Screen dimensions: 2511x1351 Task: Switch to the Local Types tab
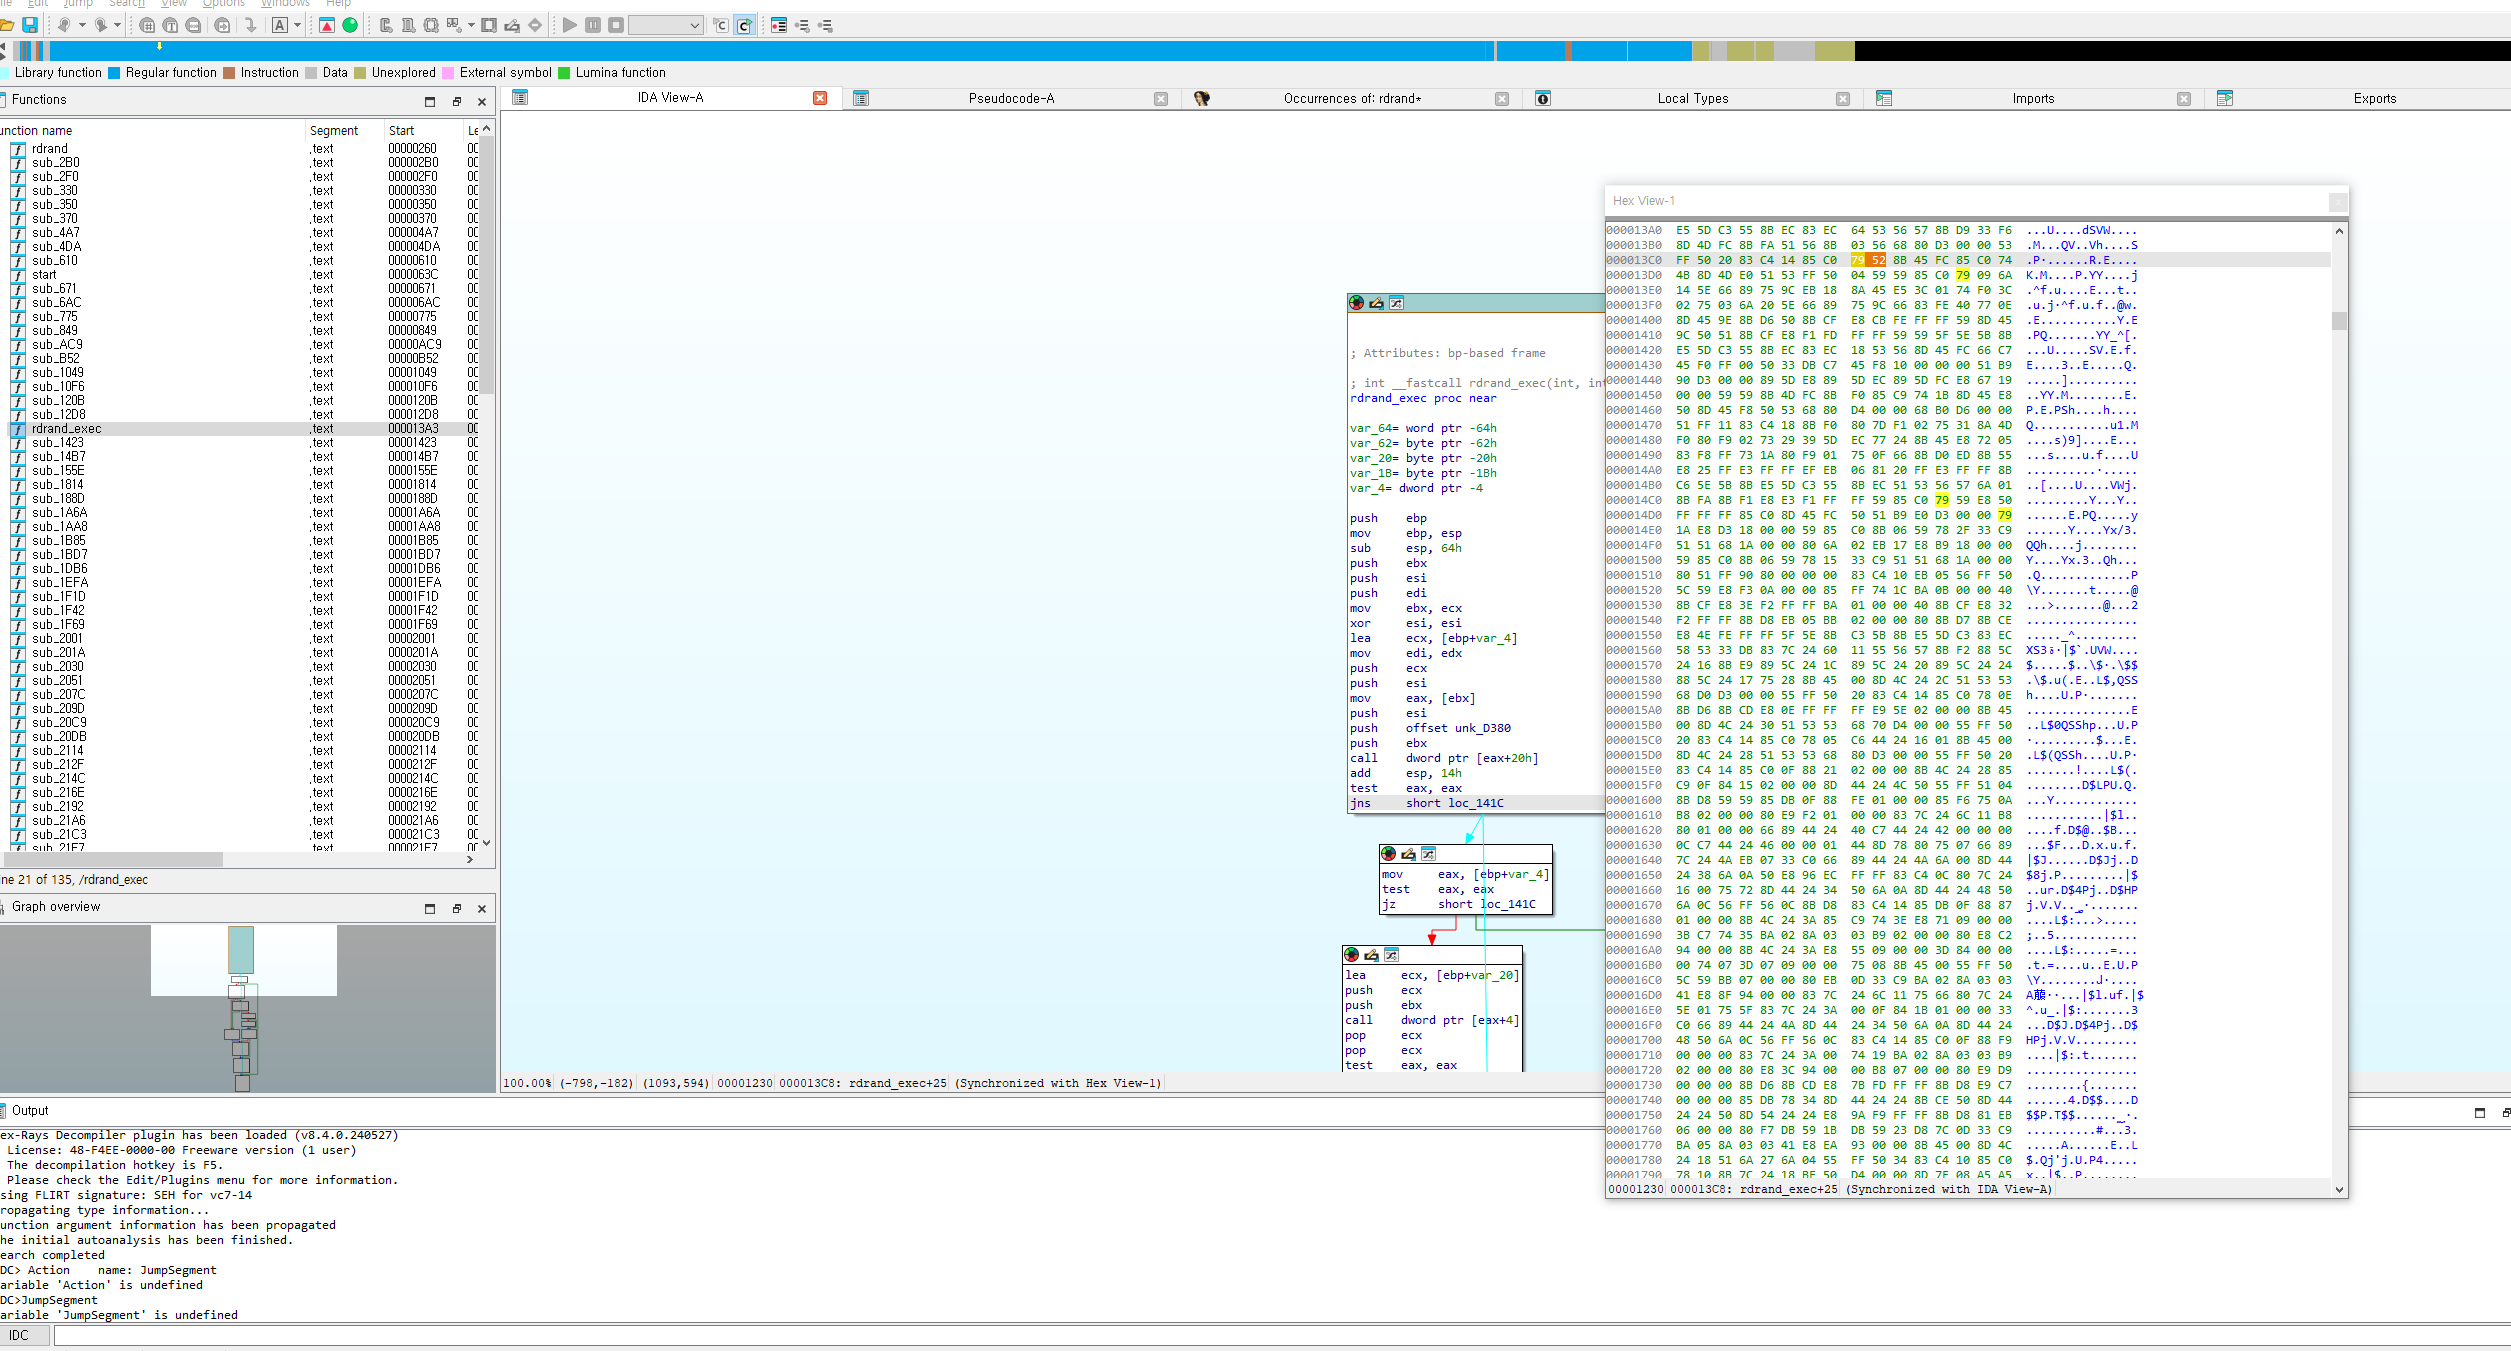[x=1692, y=98]
